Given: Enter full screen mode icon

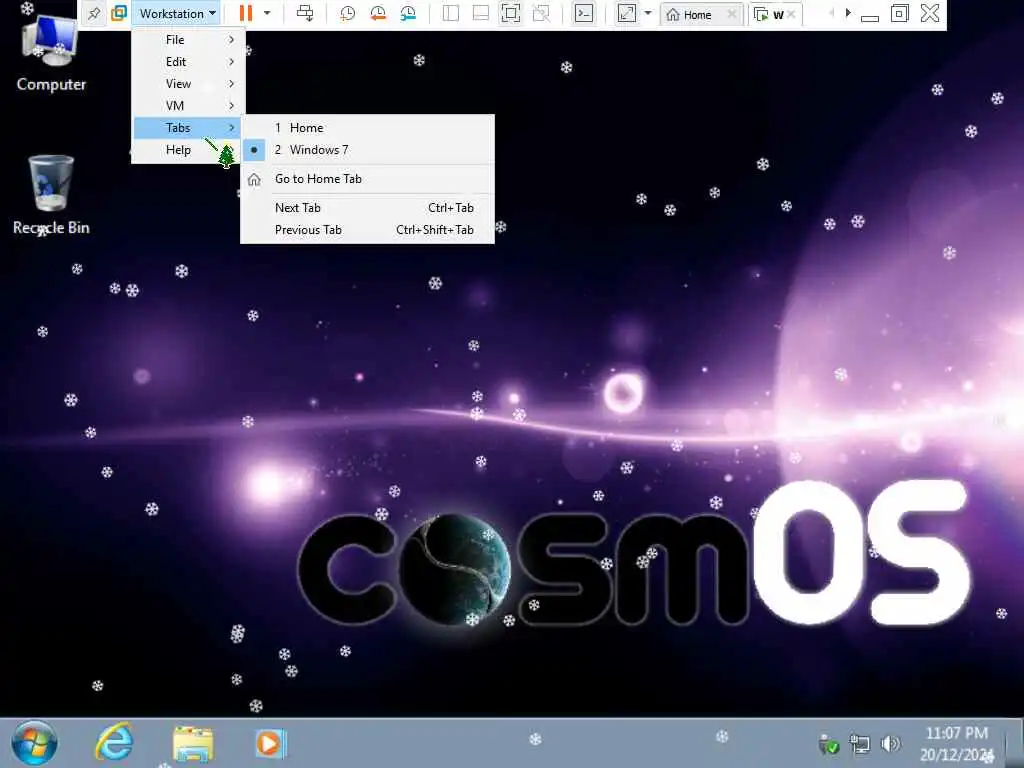Looking at the screenshot, I should pyautogui.click(x=511, y=13).
